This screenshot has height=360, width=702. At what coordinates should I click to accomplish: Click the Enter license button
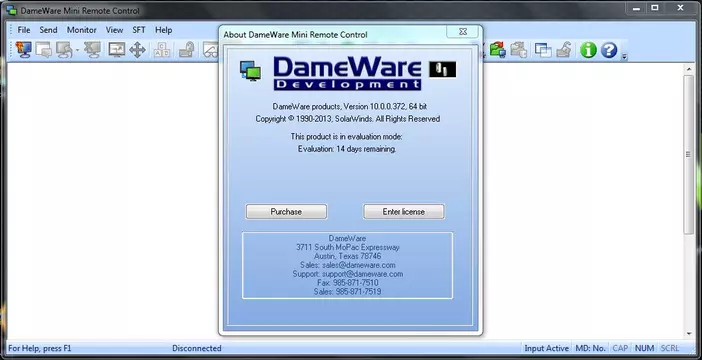pos(403,212)
